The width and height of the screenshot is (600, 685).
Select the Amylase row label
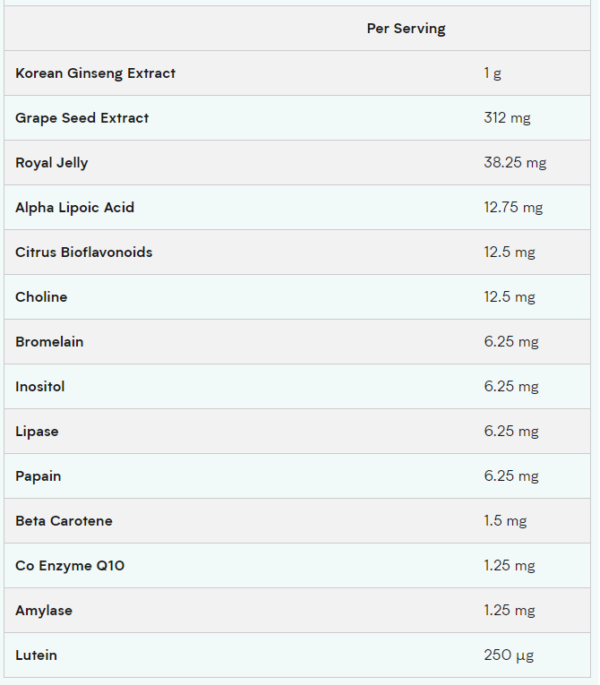[x=44, y=610]
